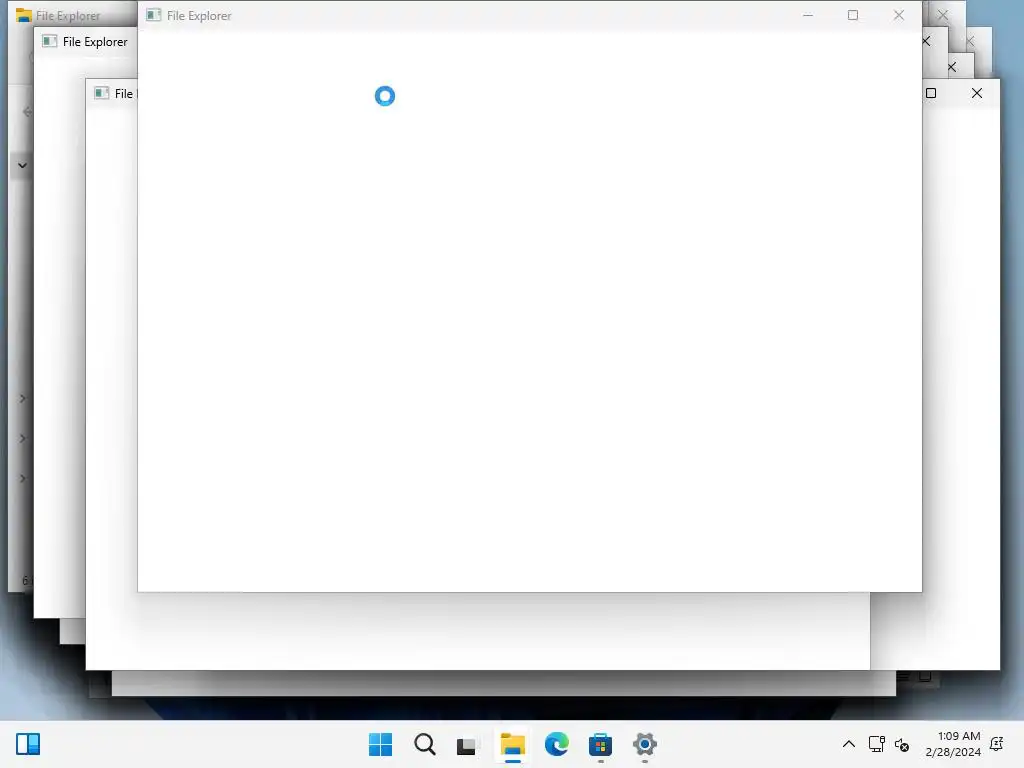Close the window titled "File"

[x=977, y=93]
